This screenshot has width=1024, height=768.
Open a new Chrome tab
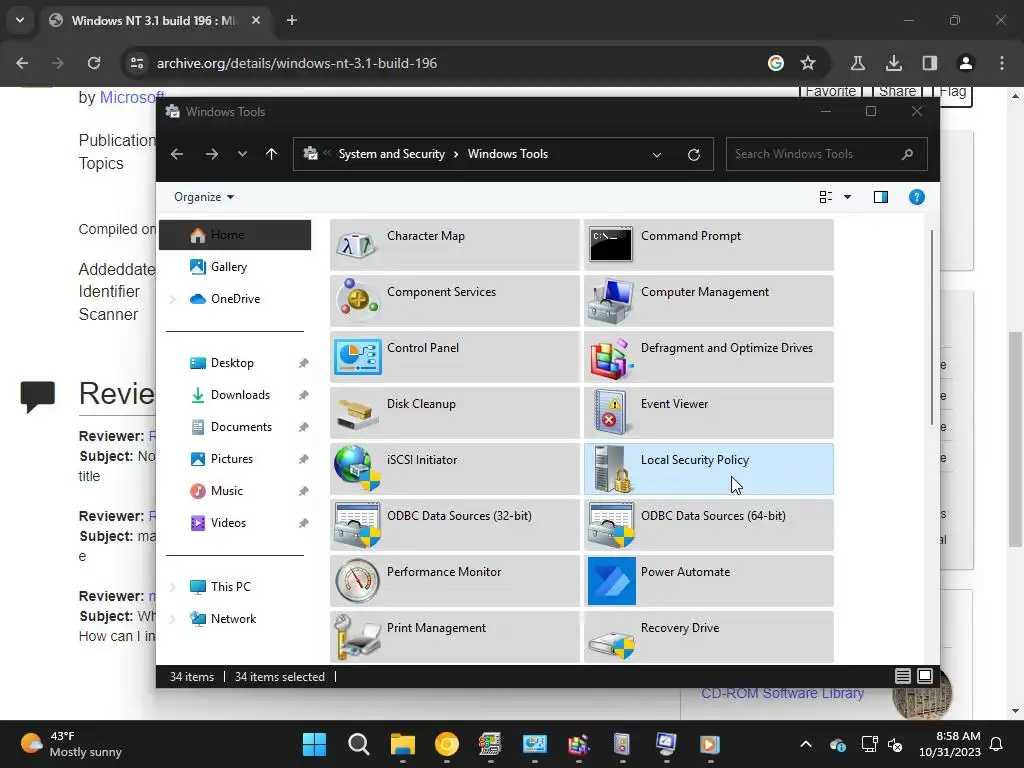coord(292,20)
